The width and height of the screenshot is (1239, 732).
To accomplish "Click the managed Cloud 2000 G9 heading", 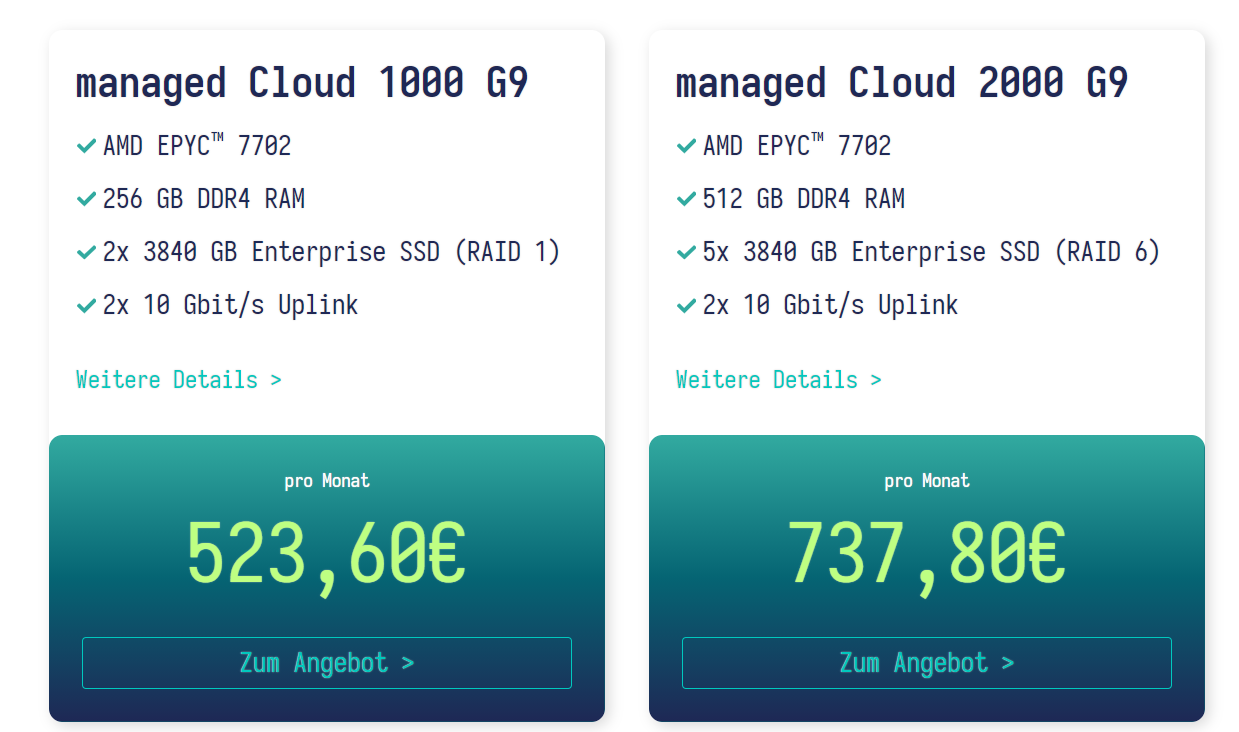I will tap(902, 83).
